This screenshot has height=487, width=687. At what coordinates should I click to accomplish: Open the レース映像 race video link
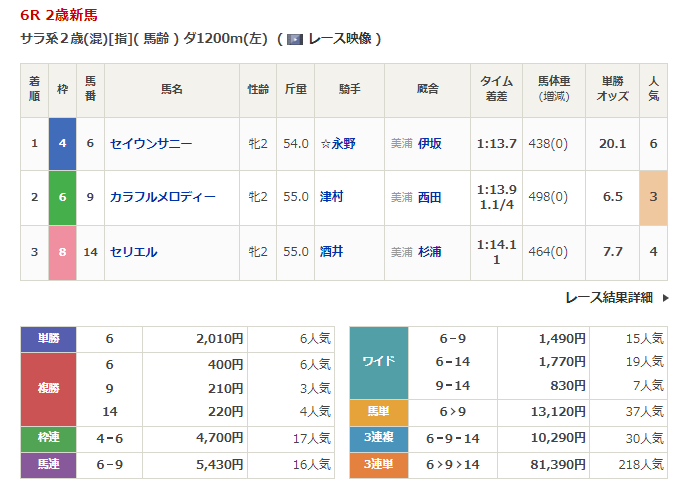pyautogui.click(x=339, y=39)
